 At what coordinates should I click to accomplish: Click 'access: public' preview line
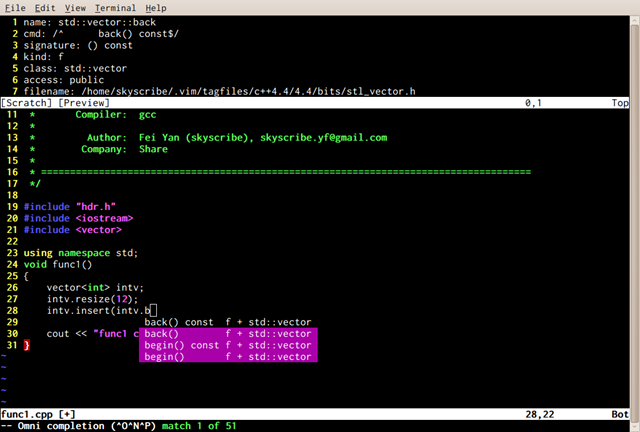(64, 80)
